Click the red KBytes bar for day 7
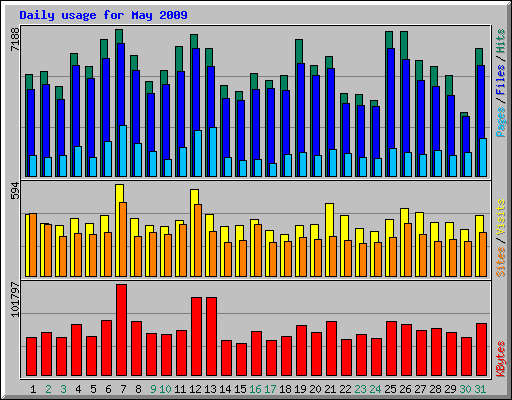 pyautogui.click(x=121, y=330)
